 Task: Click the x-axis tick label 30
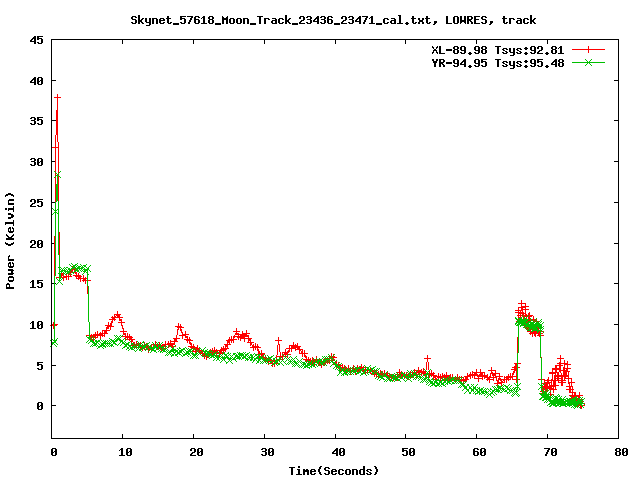point(267,452)
